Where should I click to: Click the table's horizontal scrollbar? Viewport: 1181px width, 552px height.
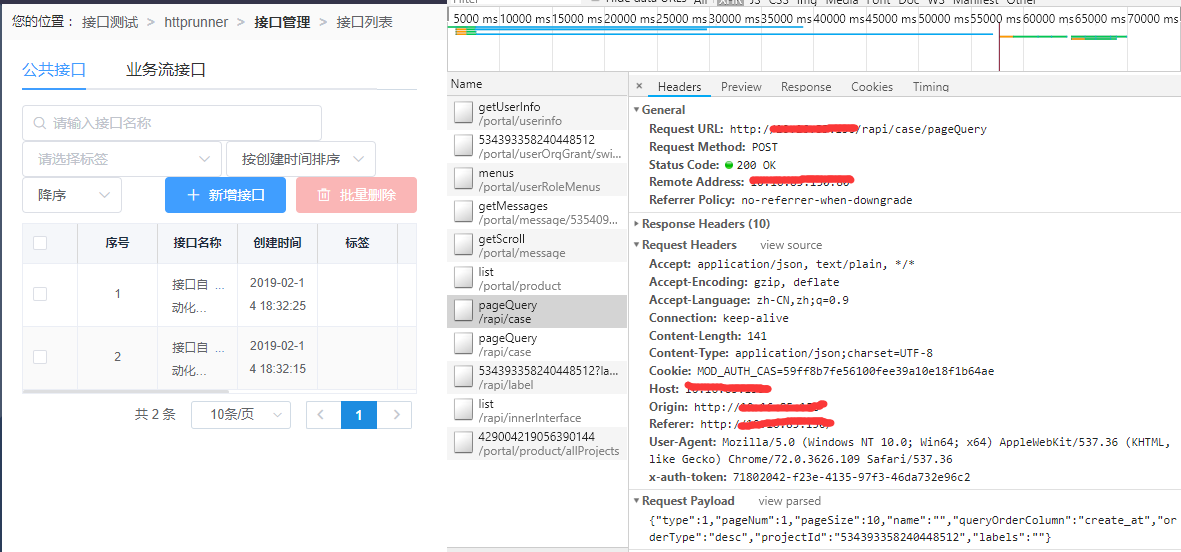click(x=126, y=392)
